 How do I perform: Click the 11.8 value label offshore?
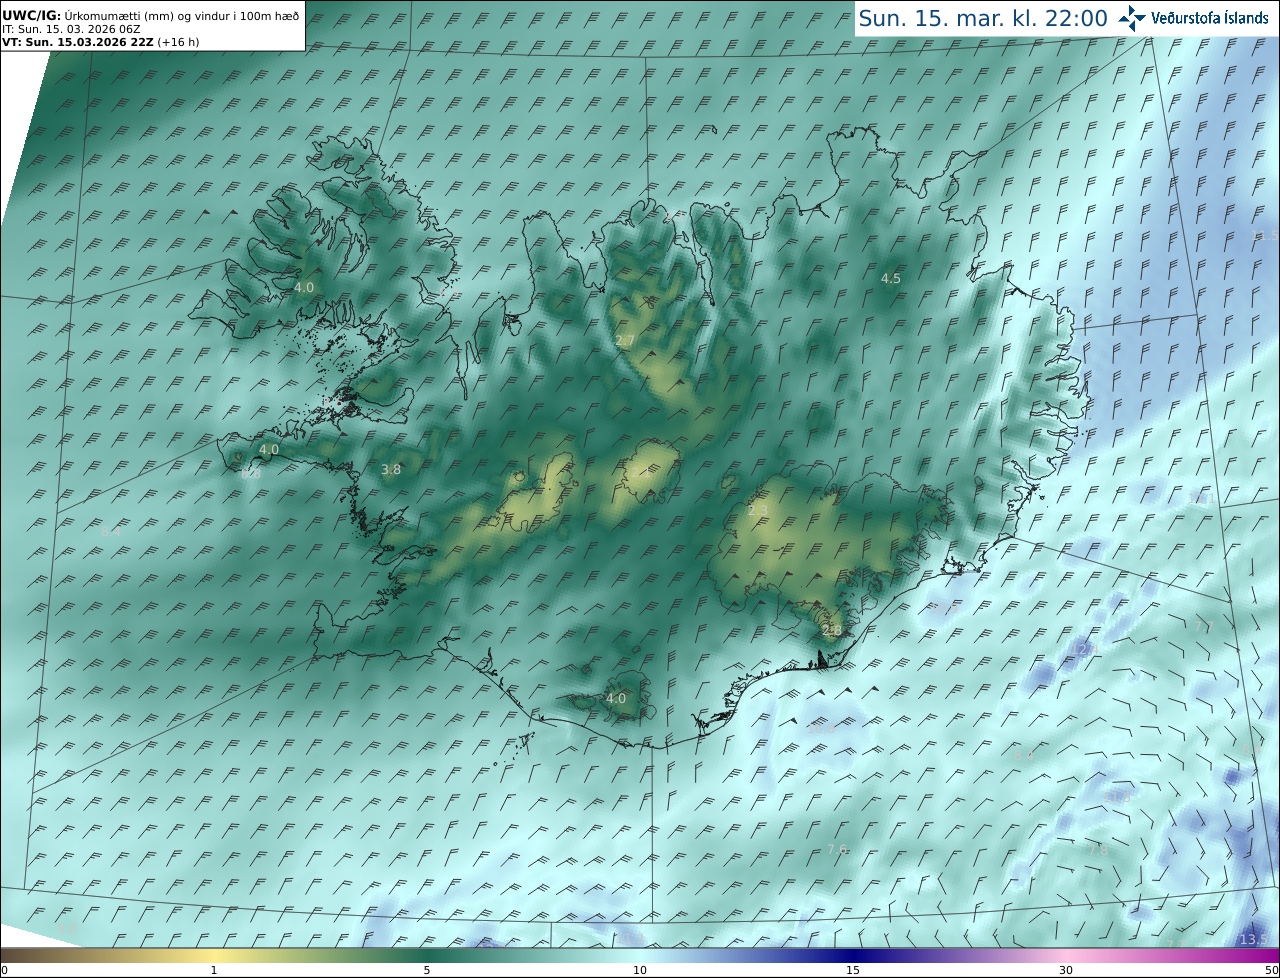pos(1116,797)
